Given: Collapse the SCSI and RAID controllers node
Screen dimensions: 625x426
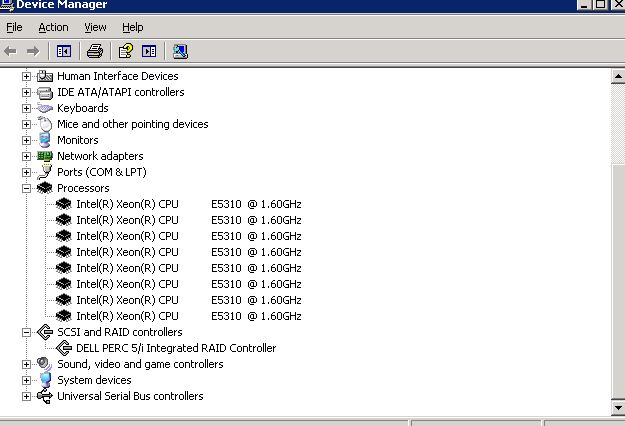Looking at the screenshot, I should pos(26,332).
